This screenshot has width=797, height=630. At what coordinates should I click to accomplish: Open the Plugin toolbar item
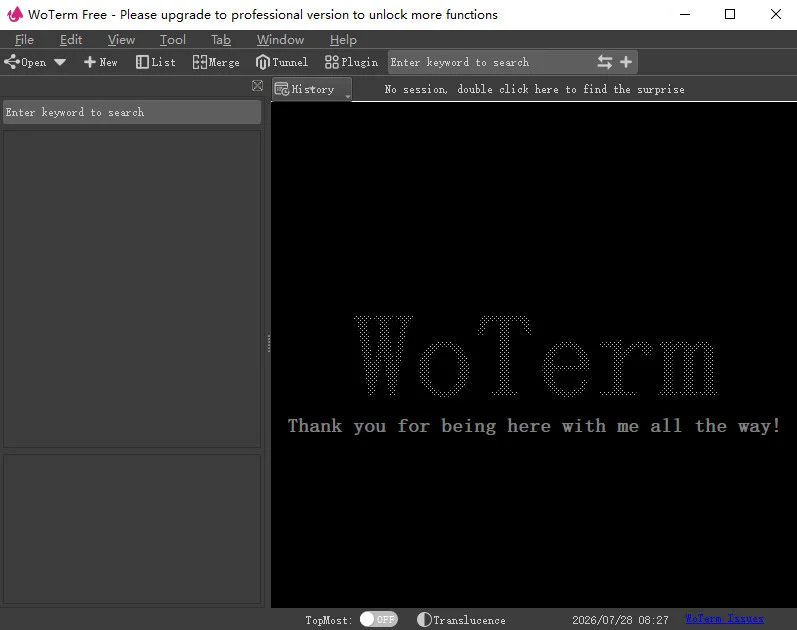(351, 62)
